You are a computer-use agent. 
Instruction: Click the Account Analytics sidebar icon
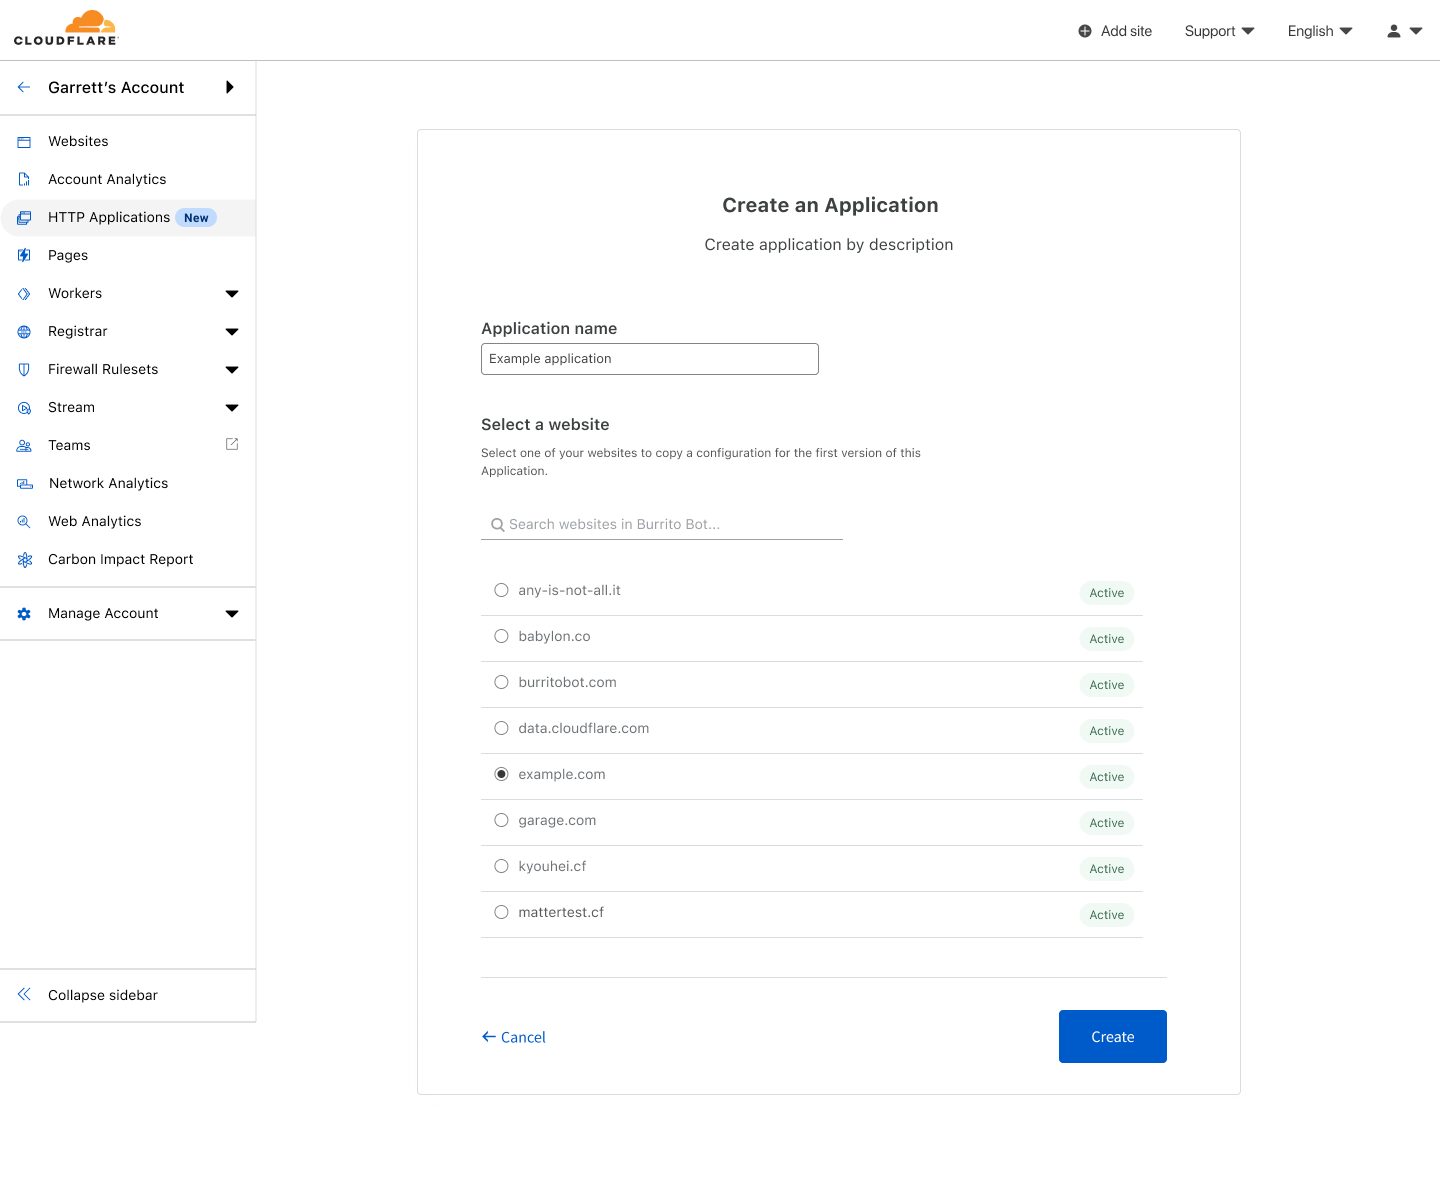pos(24,180)
